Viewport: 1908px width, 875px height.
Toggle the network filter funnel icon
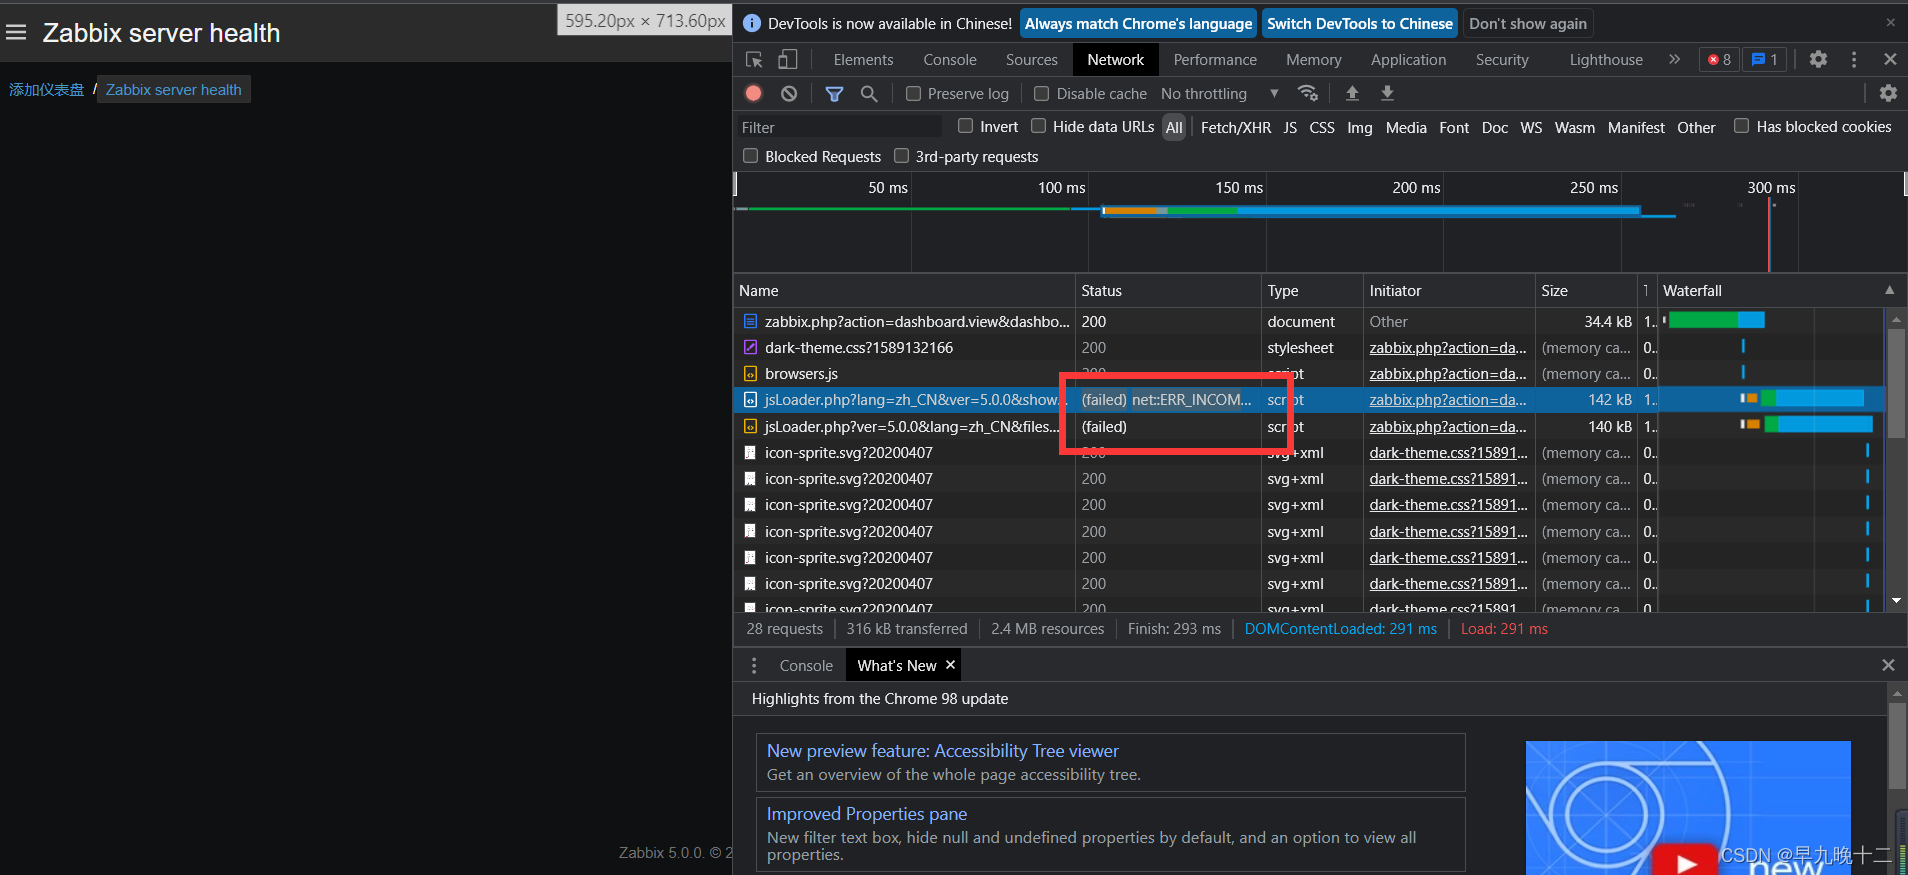tap(834, 93)
